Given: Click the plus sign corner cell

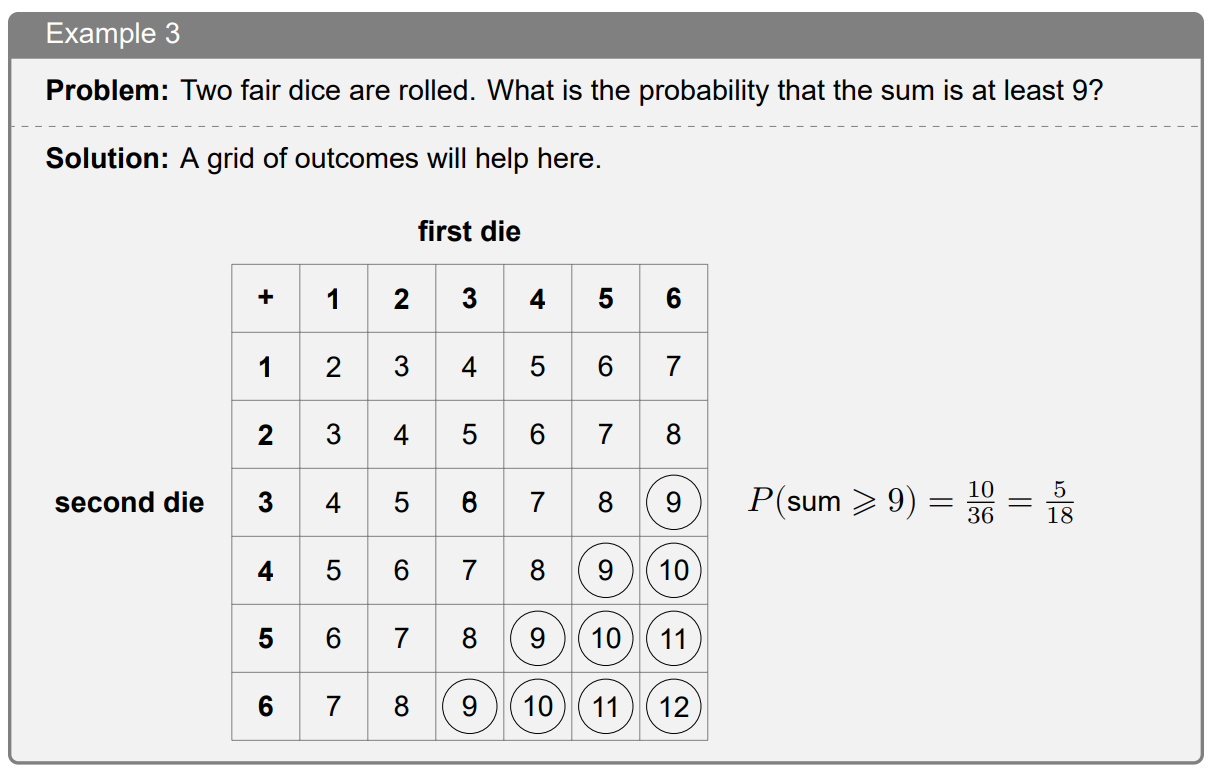Looking at the screenshot, I should pos(265,298).
